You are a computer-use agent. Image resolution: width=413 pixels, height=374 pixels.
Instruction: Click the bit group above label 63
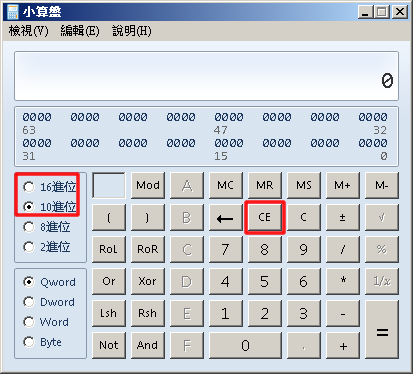37,117
